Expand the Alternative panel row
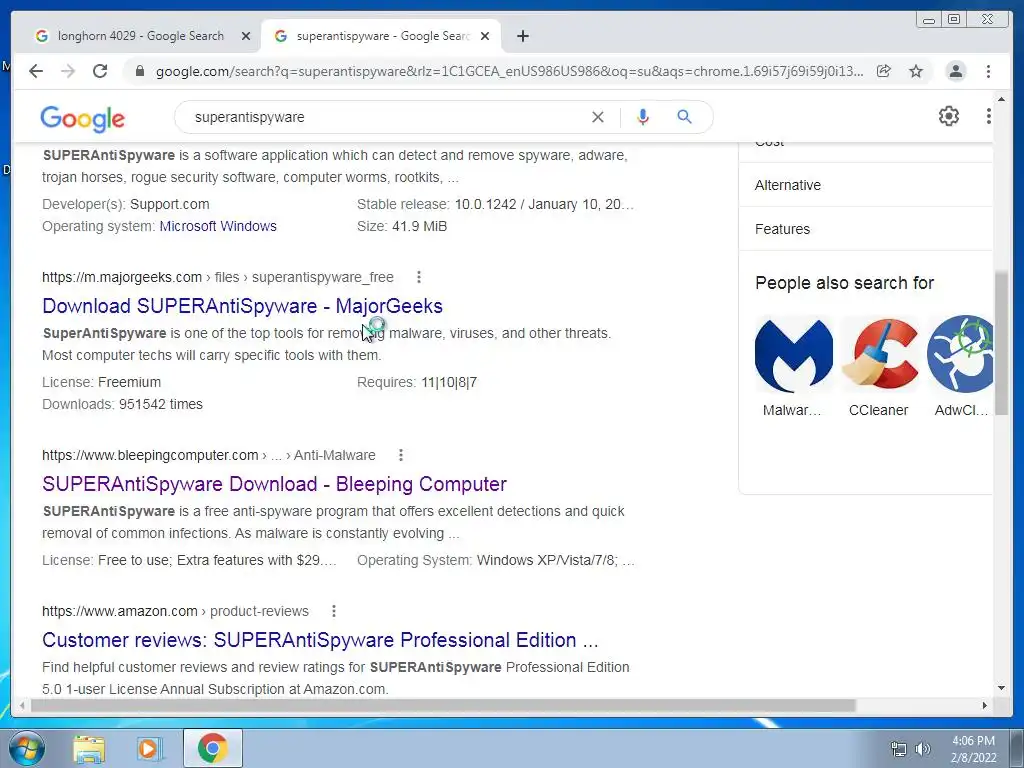1024x768 pixels. [866, 185]
